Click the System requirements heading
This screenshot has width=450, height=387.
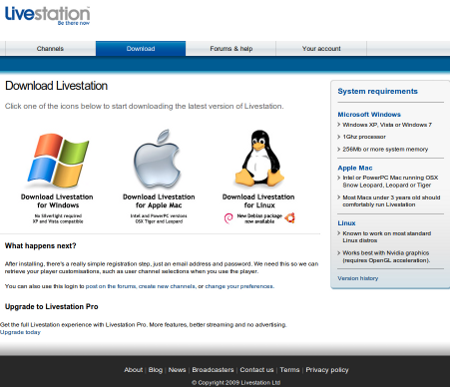(378, 91)
